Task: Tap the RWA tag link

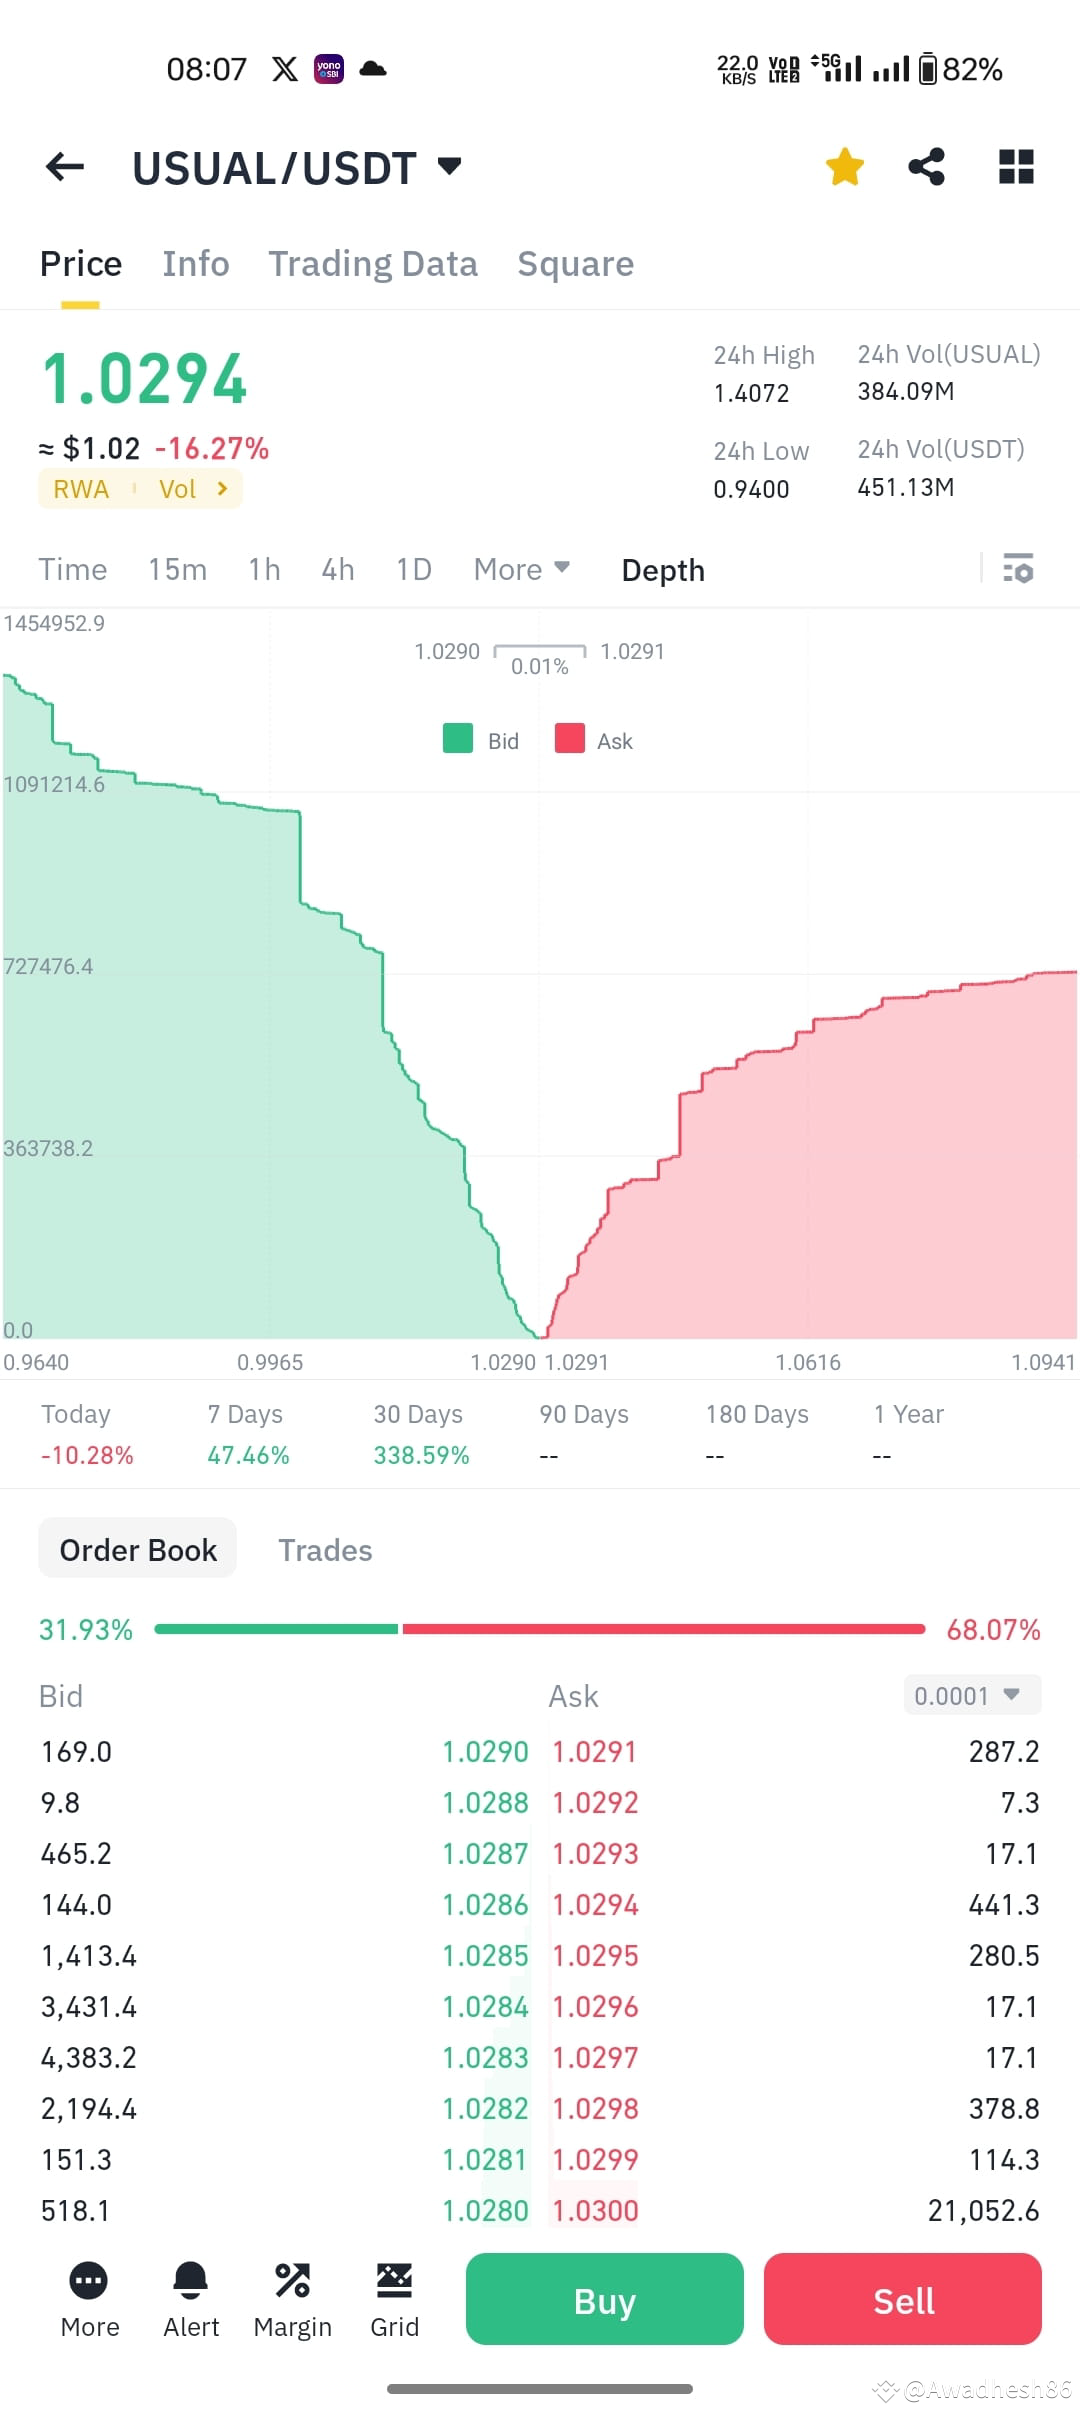Action: point(80,488)
